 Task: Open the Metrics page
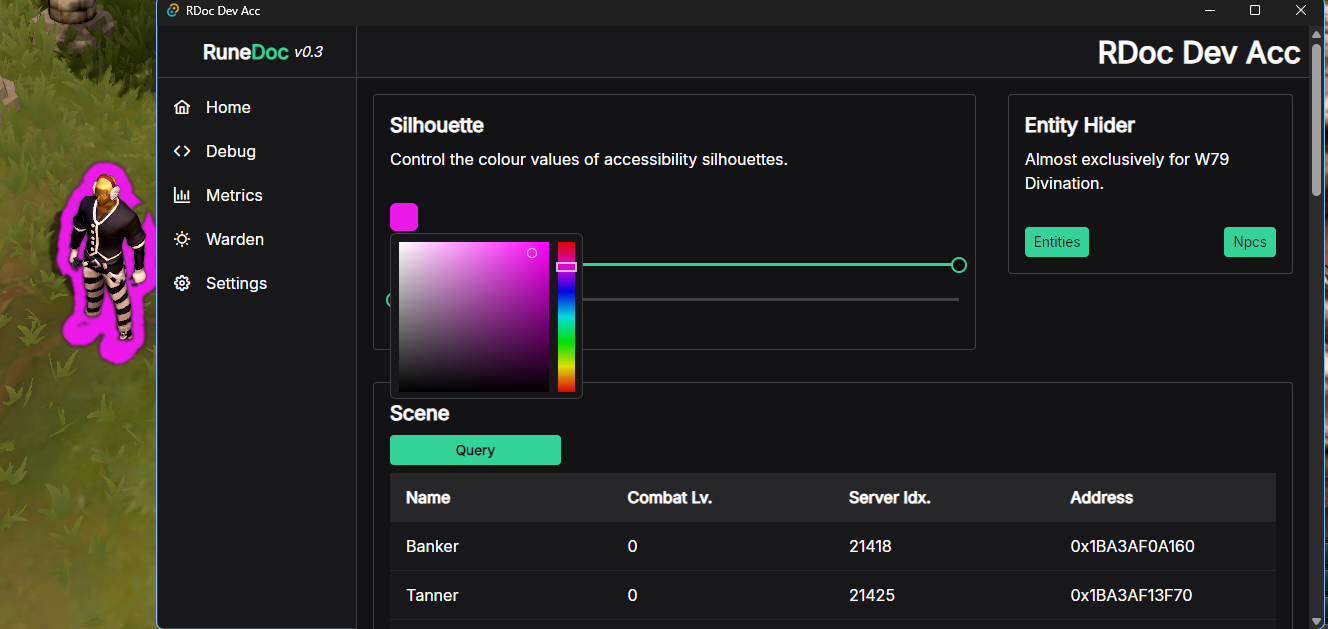(x=234, y=195)
